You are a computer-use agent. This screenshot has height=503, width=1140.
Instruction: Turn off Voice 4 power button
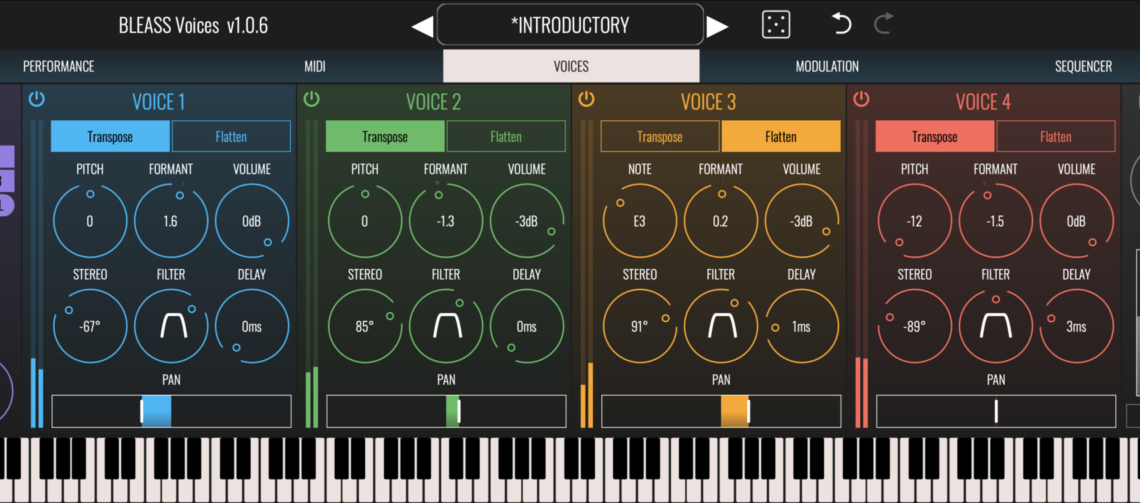pyautogui.click(x=861, y=99)
